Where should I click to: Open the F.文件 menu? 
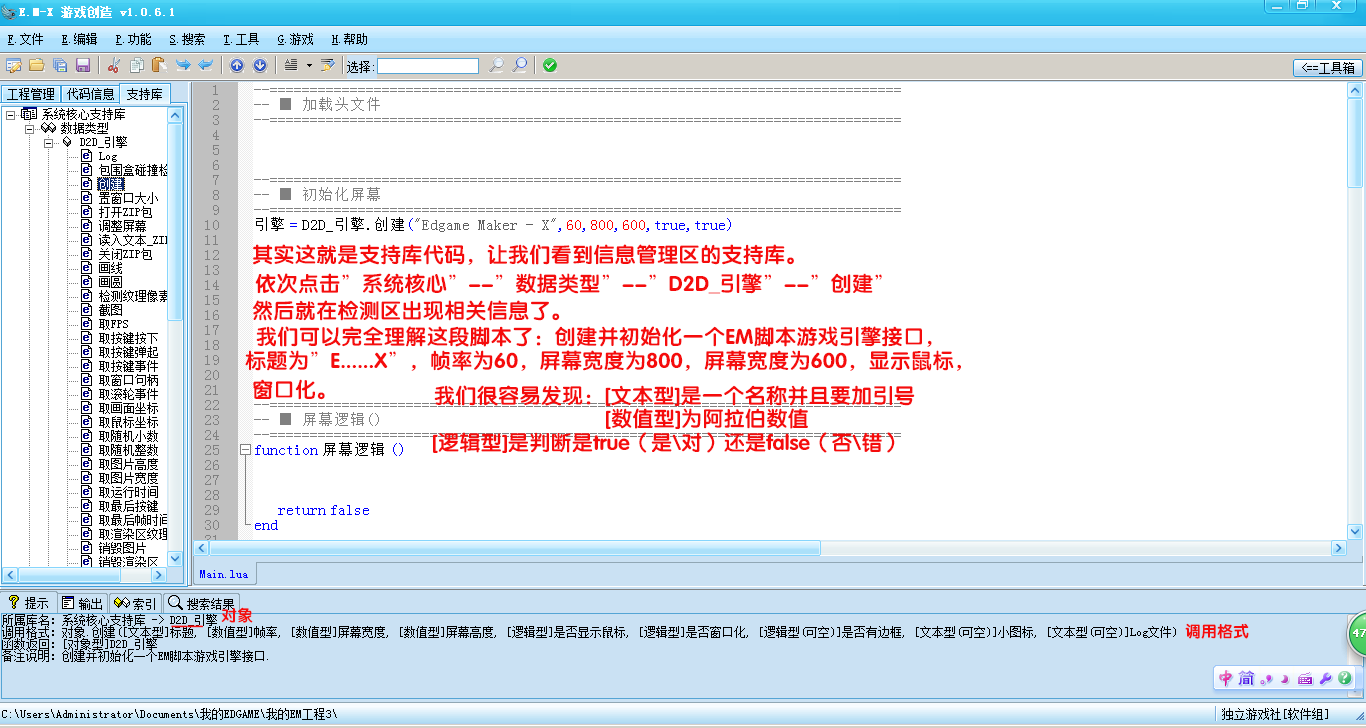tap(25, 40)
